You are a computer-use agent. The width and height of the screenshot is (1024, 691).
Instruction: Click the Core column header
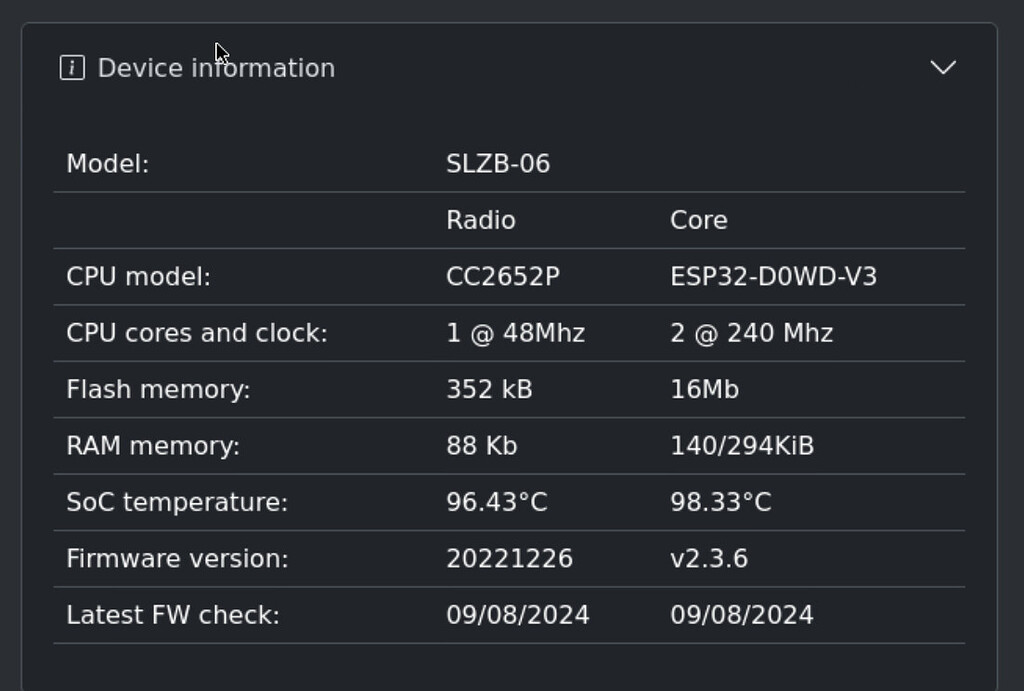point(698,220)
